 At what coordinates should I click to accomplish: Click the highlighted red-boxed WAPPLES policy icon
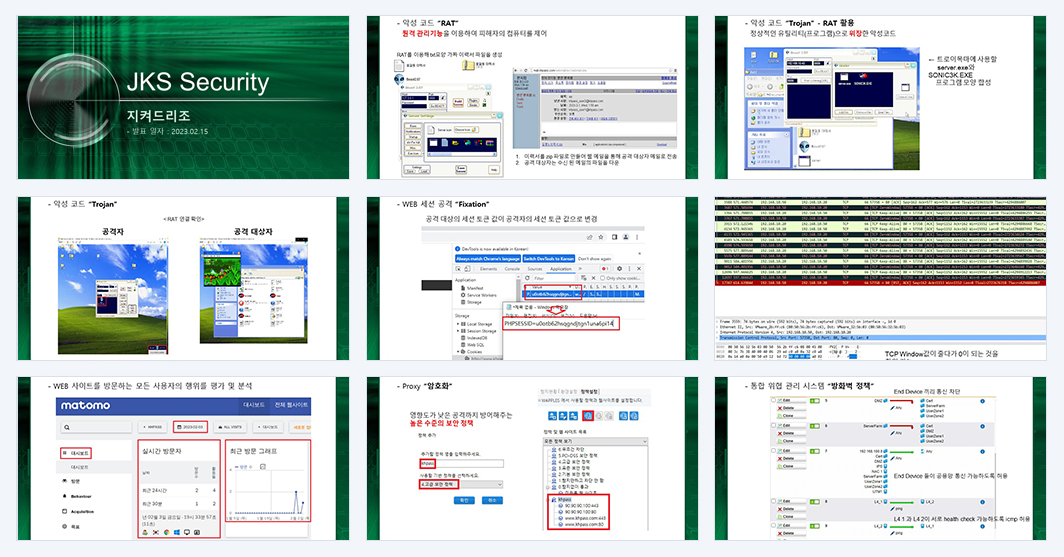[x=588, y=416]
